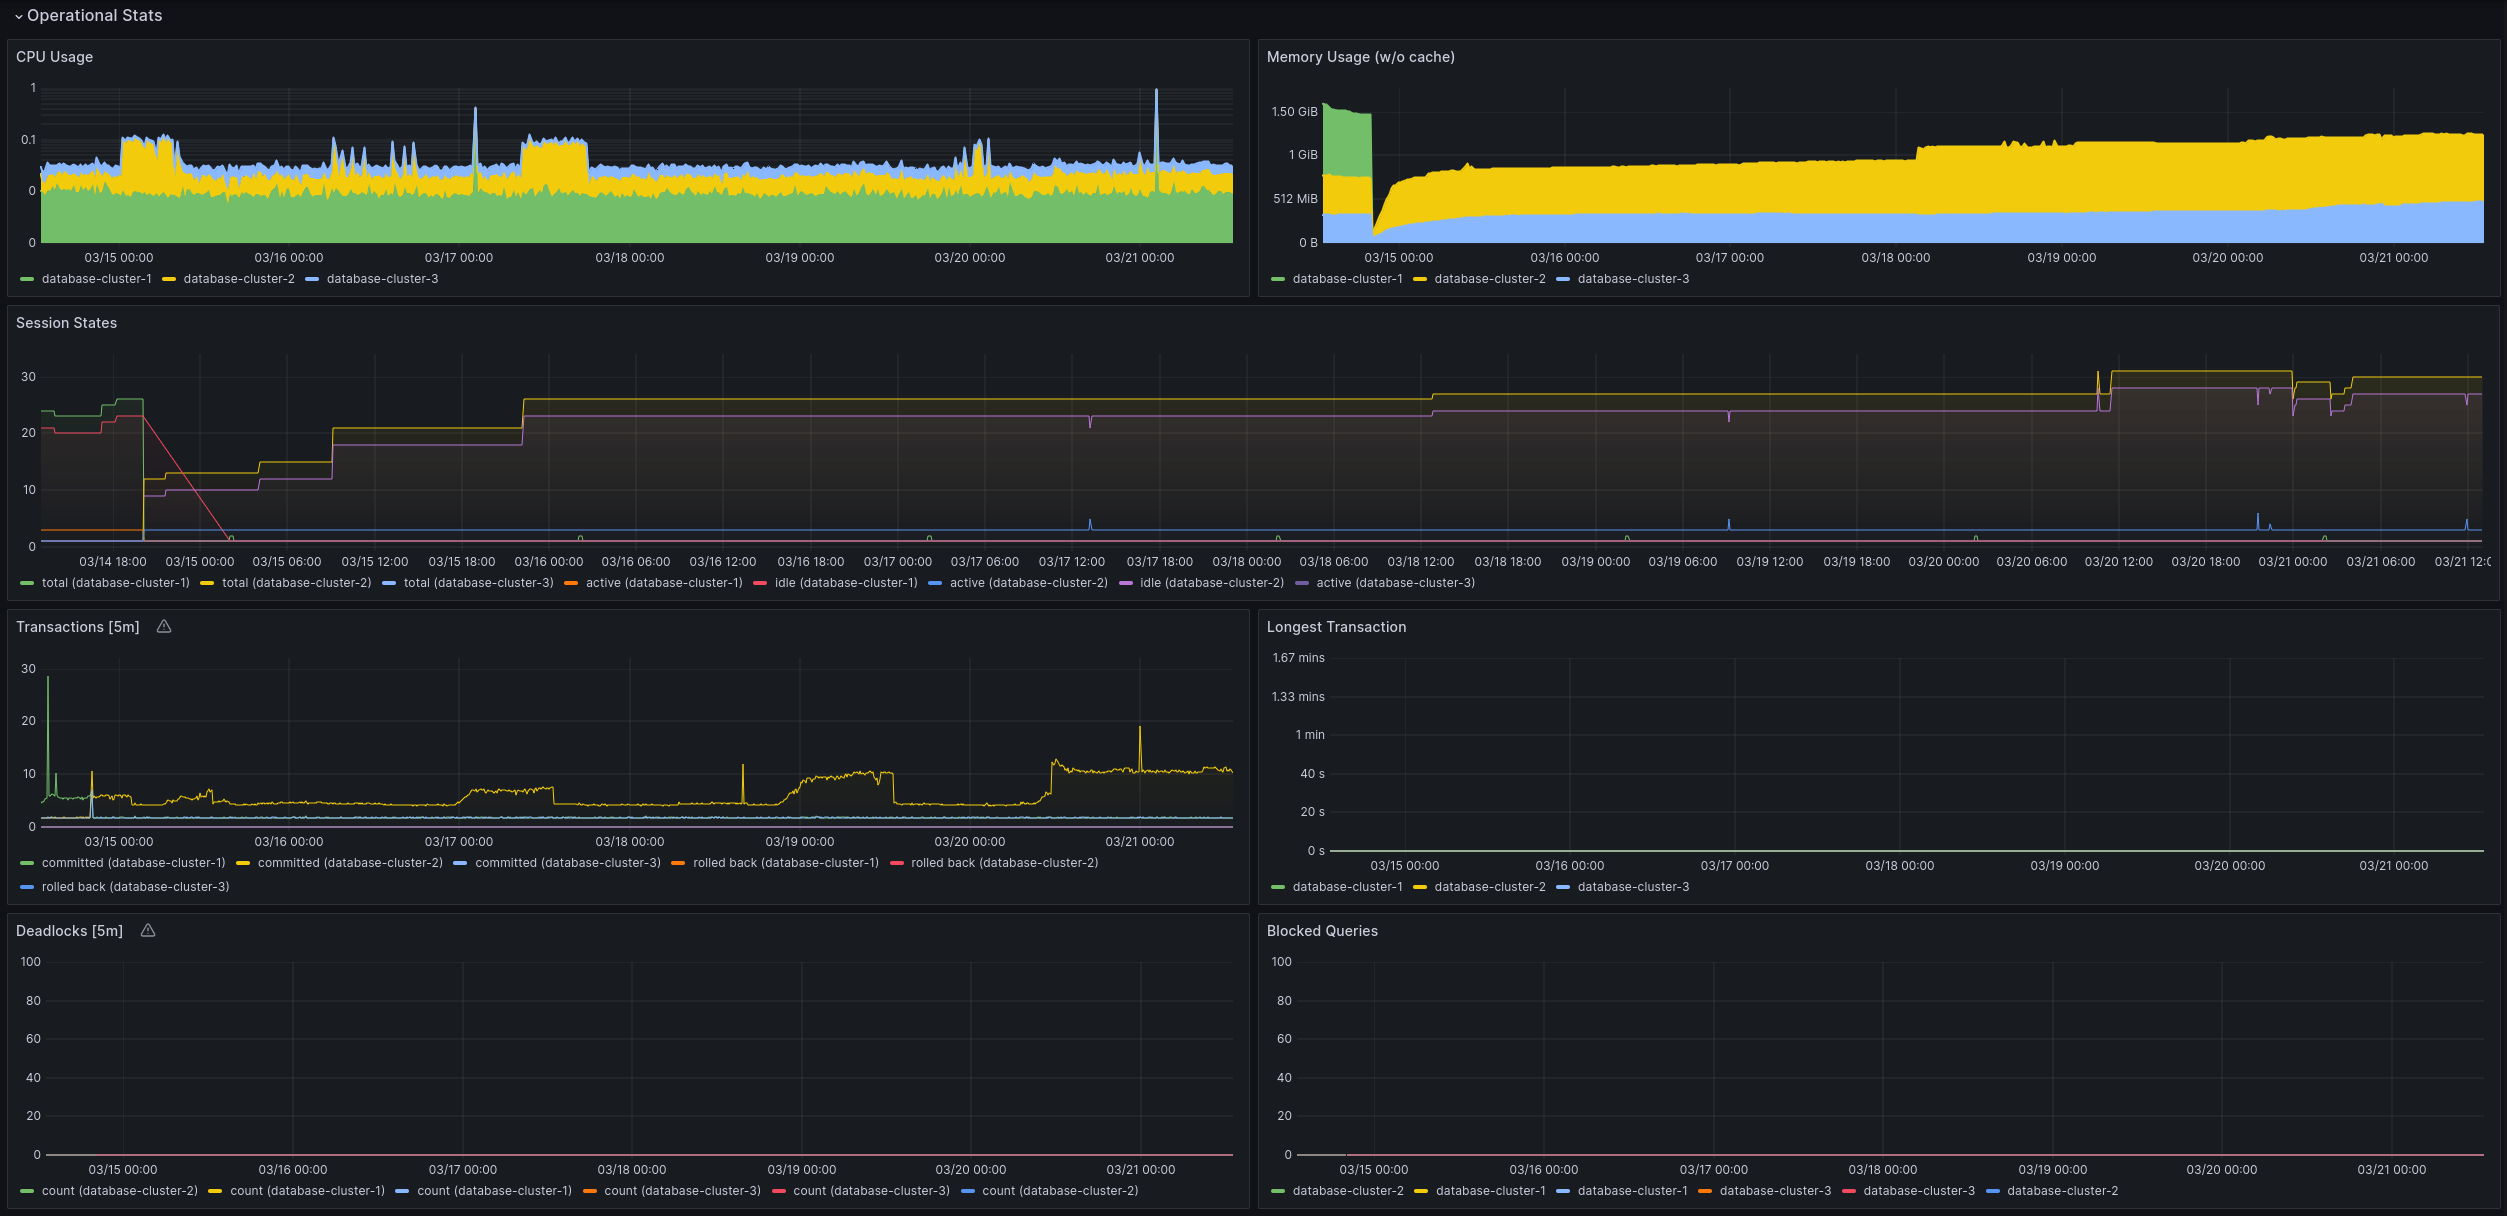Toggle database-cluster-3 series in Memory Usage legend
Viewport: 2507px width, 1216px height.
(1632, 279)
